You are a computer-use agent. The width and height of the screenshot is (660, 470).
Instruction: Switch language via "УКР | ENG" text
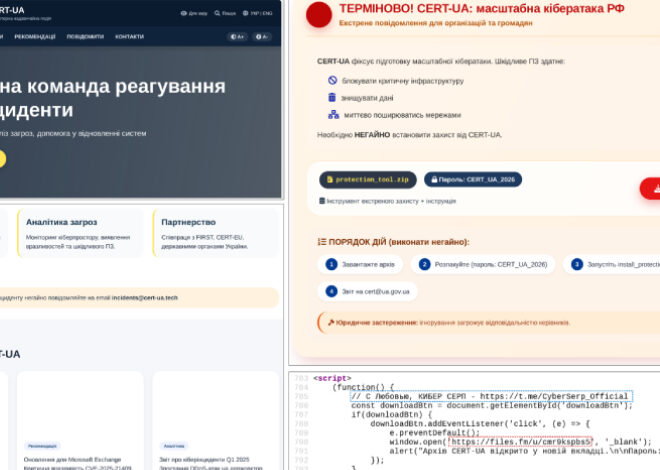[261, 13]
